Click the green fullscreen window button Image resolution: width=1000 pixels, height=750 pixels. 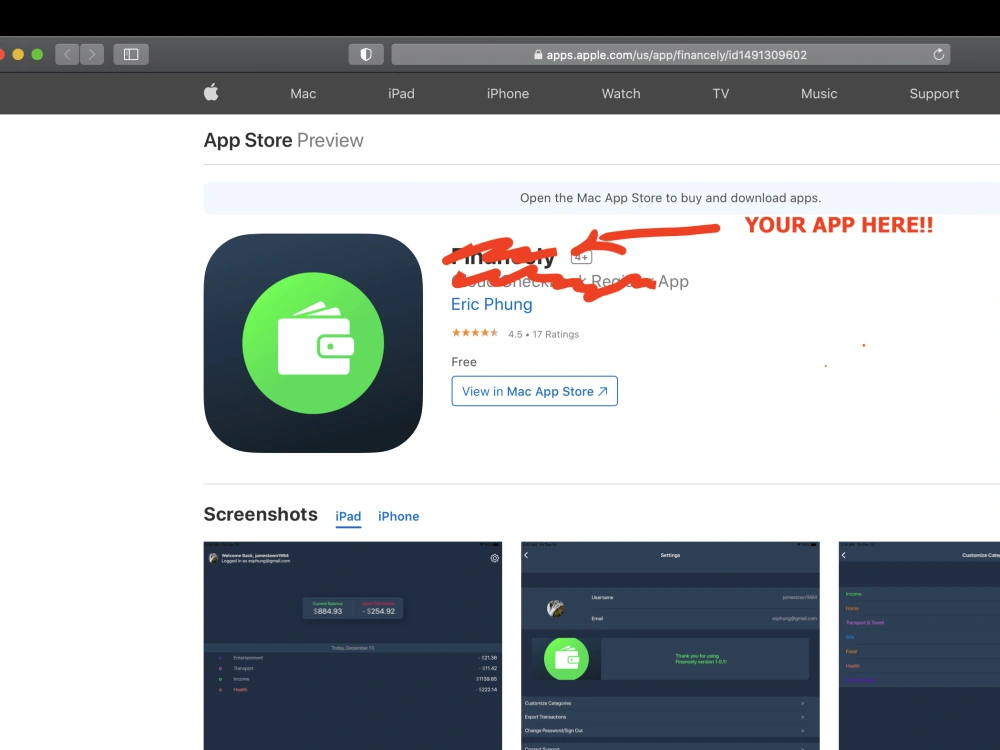coord(37,54)
